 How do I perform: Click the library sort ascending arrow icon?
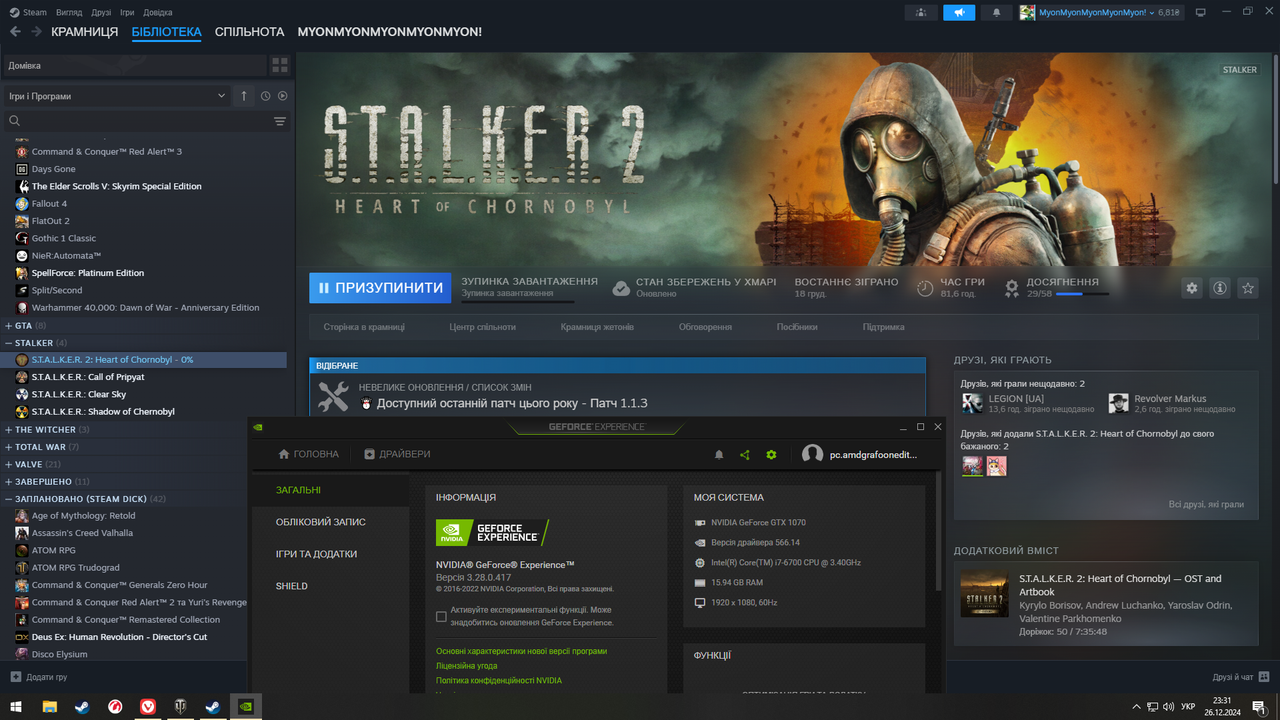244,96
